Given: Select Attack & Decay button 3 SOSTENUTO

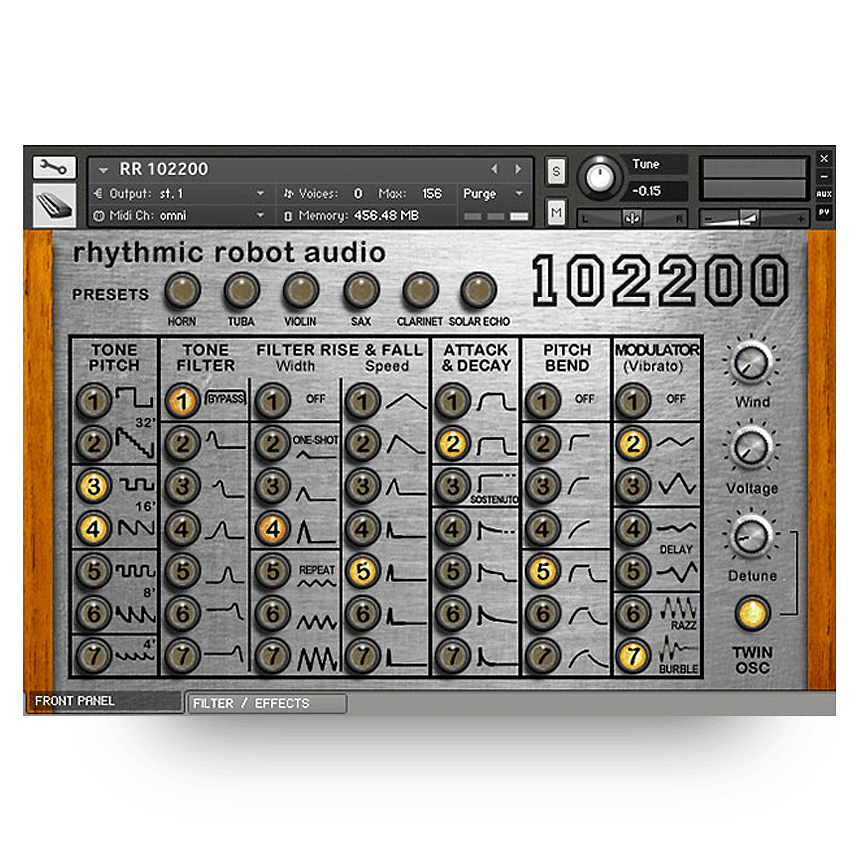Looking at the screenshot, I should point(453,486).
